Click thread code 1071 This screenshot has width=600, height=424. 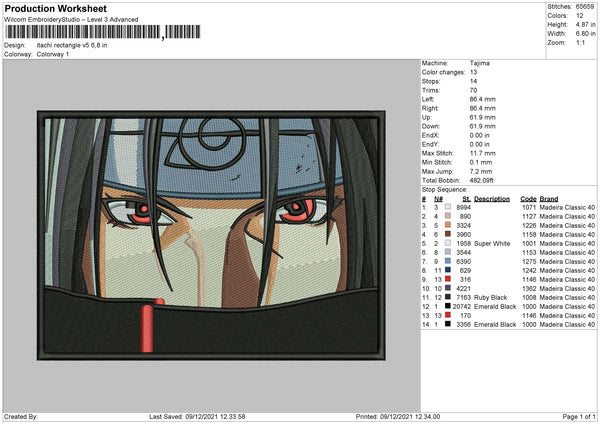pyautogui.click(x=529, y=207)
